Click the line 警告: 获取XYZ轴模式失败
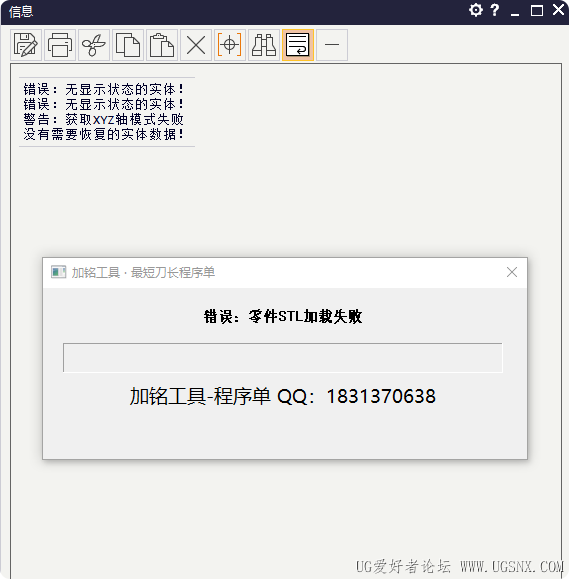The image size is (569, 579). coord(103,119)
